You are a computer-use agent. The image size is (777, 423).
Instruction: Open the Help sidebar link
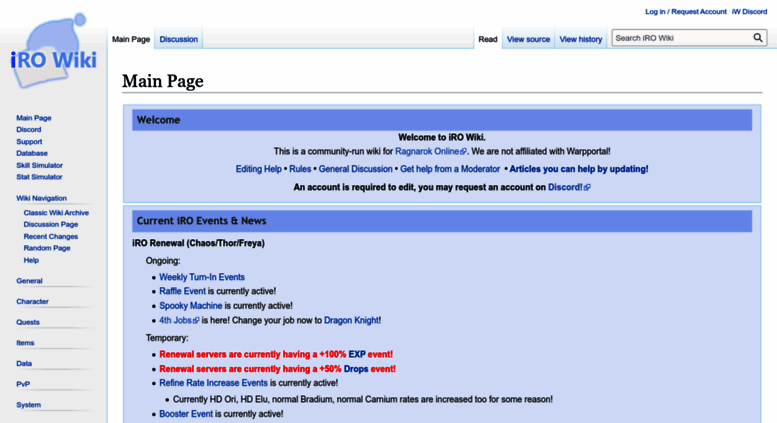pyautogui.click(x=31, y=260)
